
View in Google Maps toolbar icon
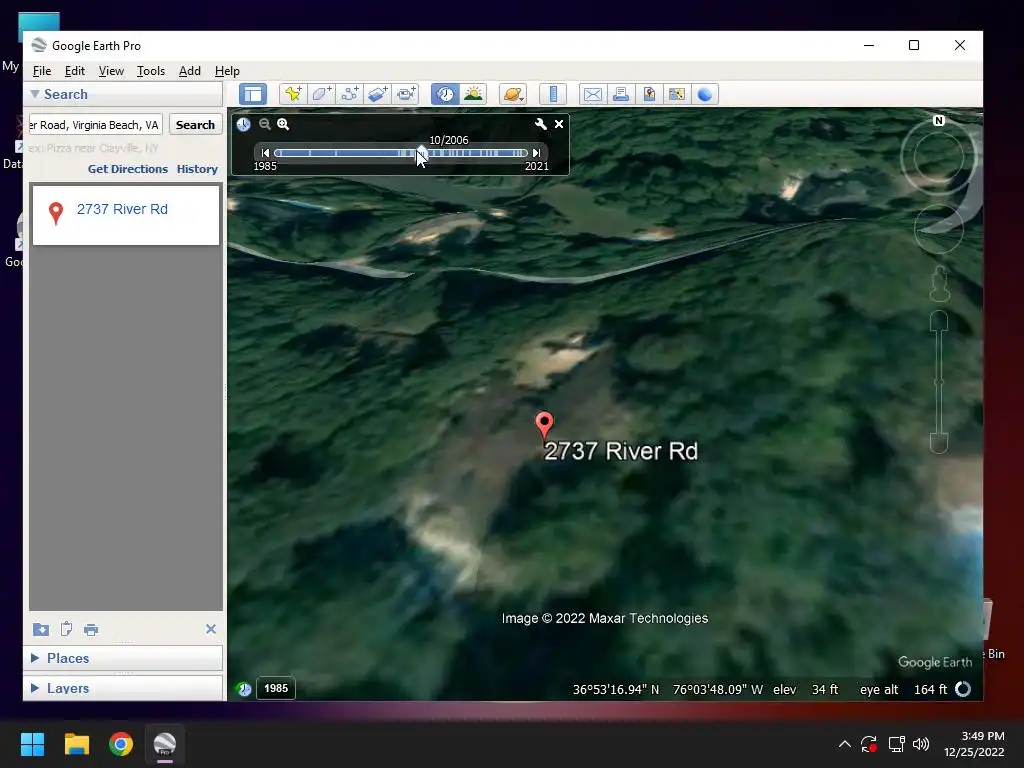677,94
